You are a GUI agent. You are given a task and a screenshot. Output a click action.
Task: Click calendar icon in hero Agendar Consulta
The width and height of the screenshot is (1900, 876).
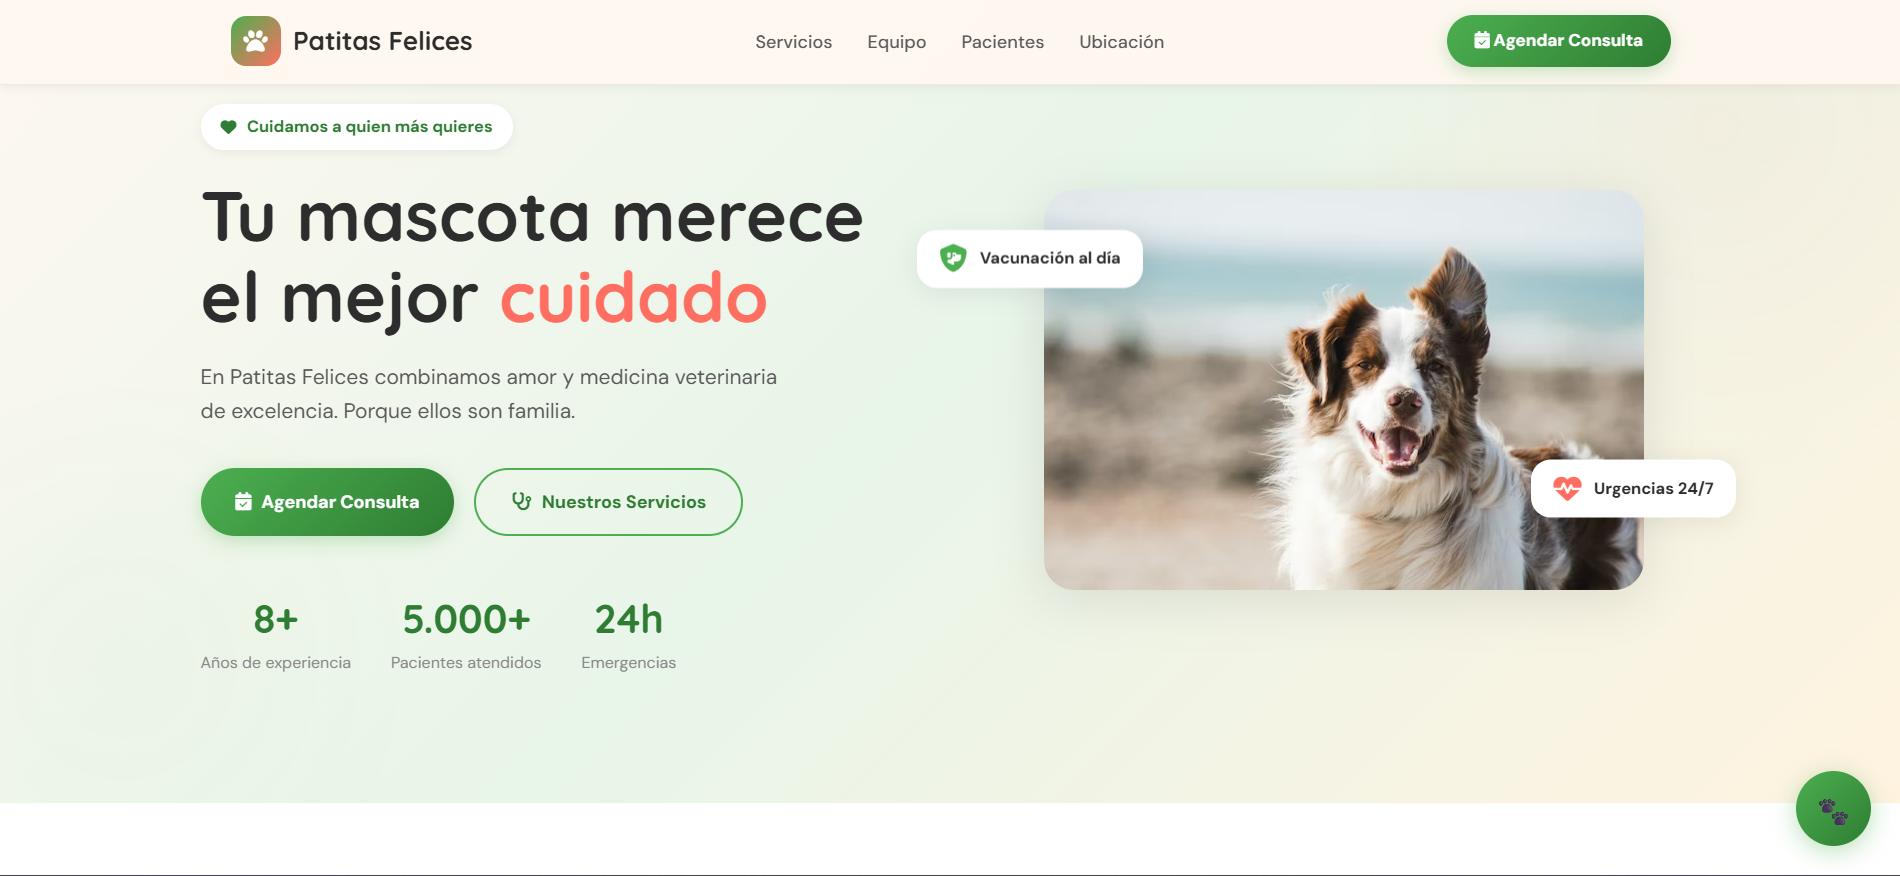point(243,502)
